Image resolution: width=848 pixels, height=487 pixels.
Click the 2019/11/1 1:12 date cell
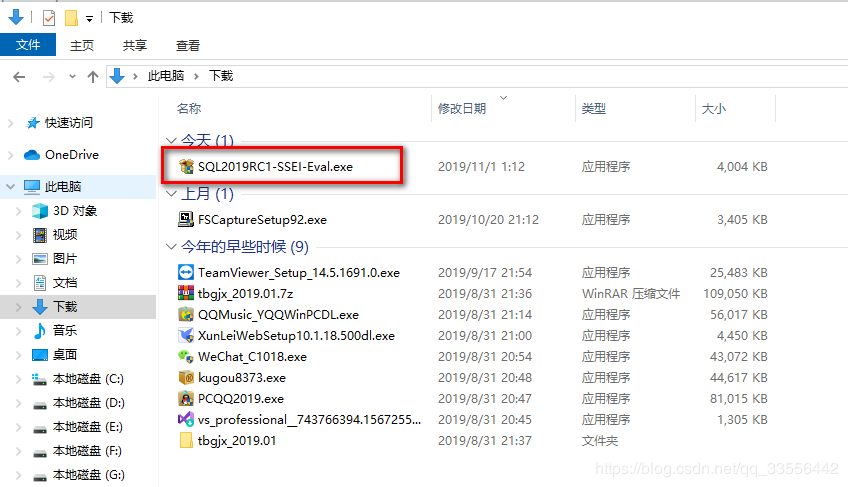coord(481,167)
